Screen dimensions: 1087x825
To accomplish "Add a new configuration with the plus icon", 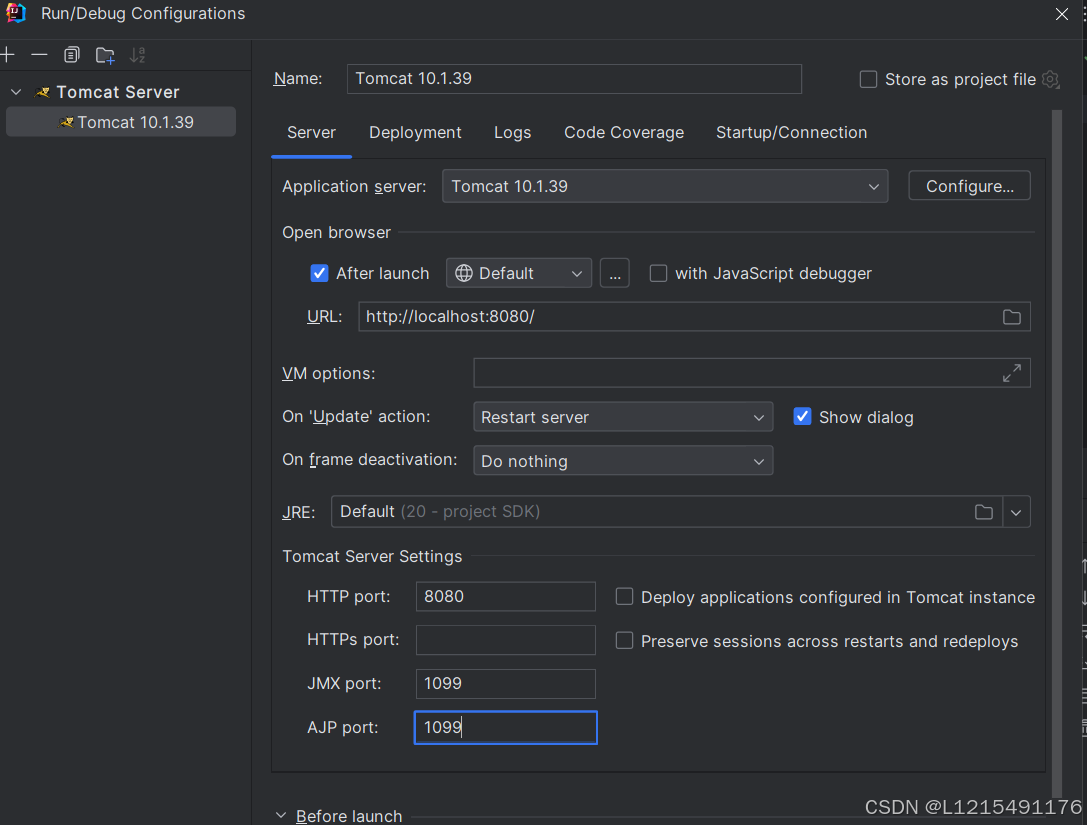I will 8,55.
